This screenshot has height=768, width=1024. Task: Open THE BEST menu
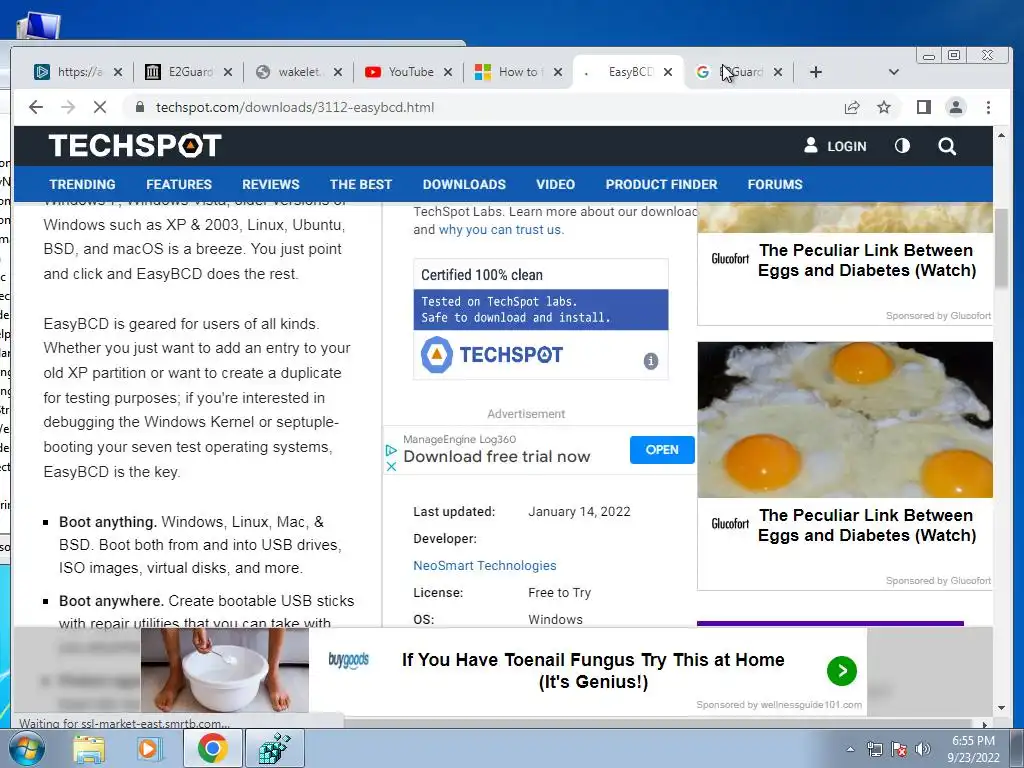point(360,184)
